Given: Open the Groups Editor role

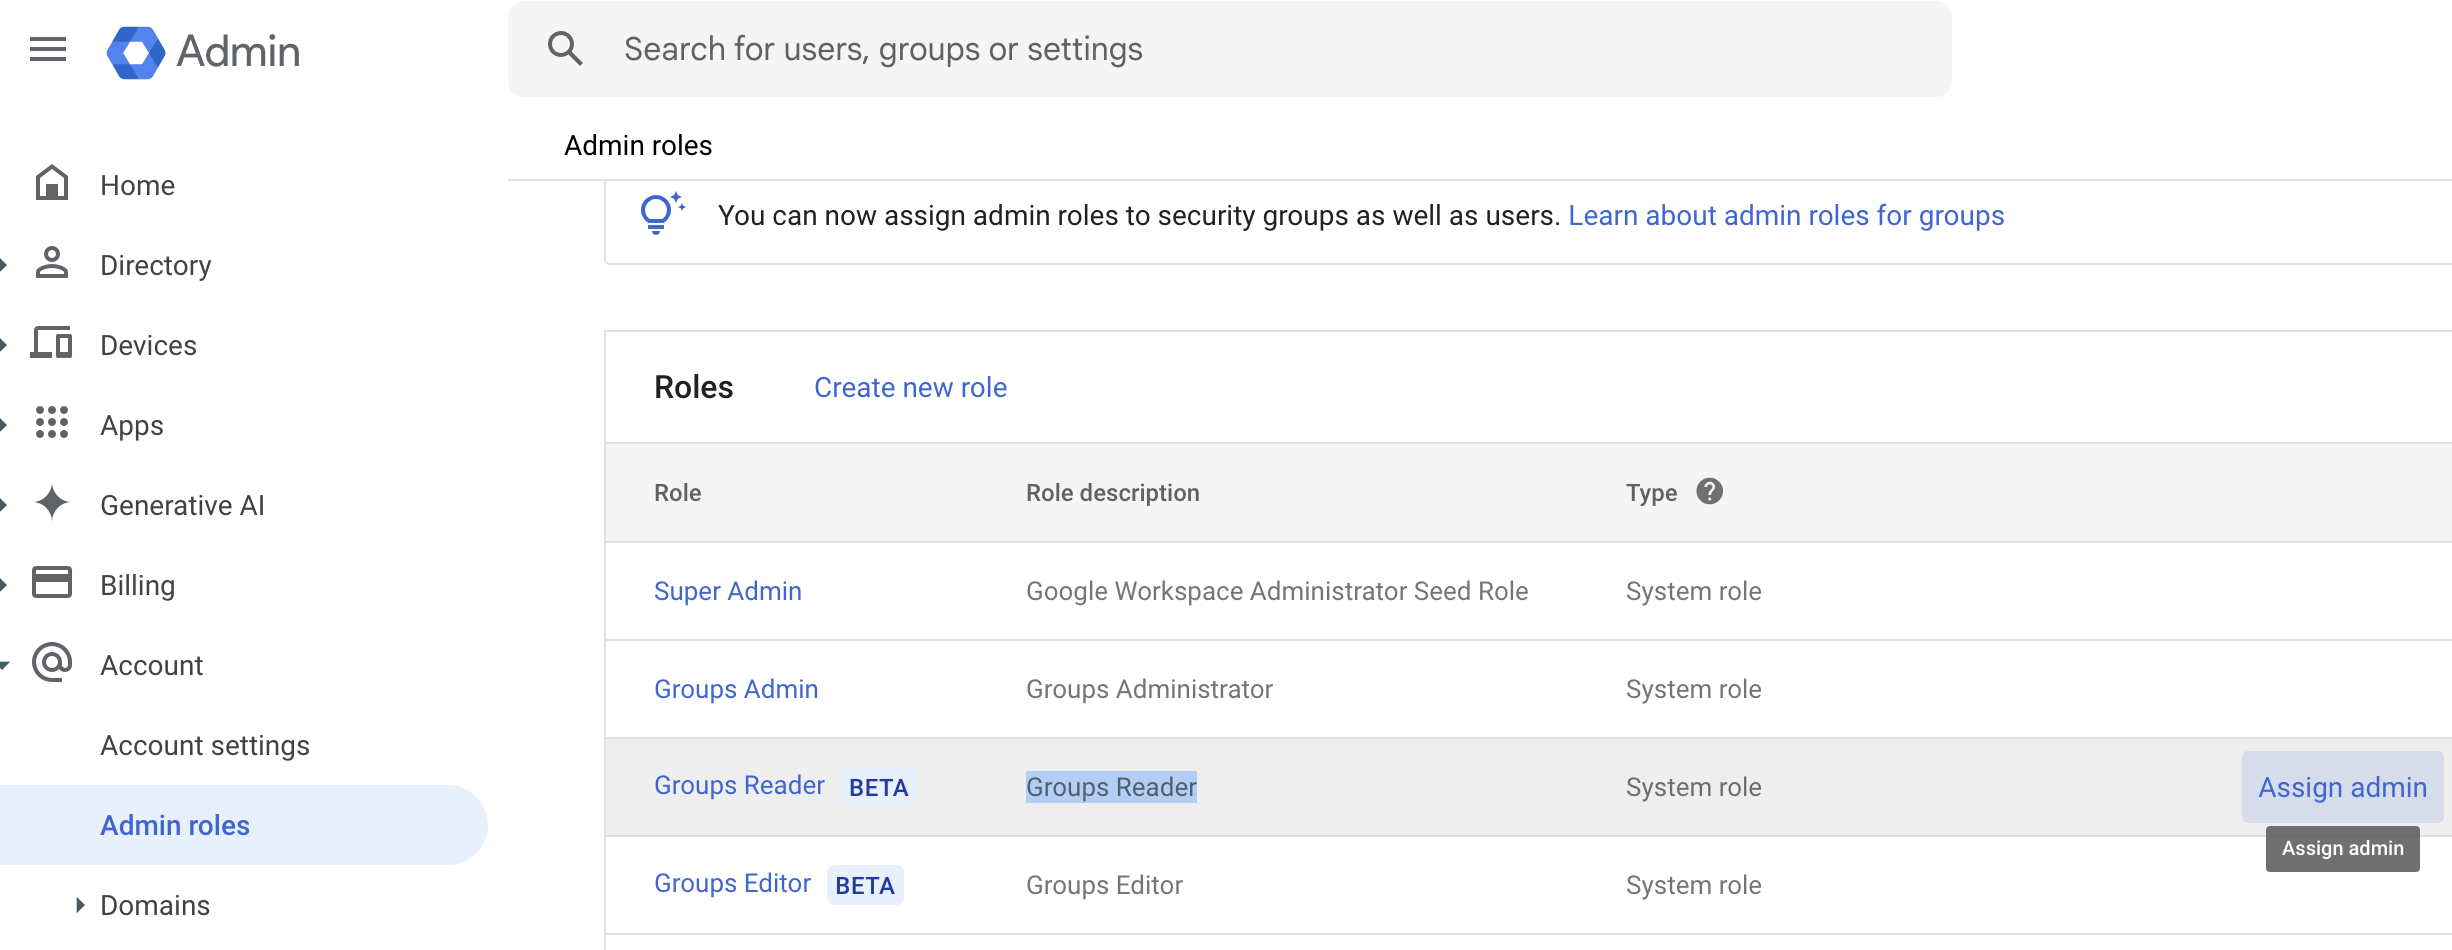Looking at the screenshot, I should [732, 883].
